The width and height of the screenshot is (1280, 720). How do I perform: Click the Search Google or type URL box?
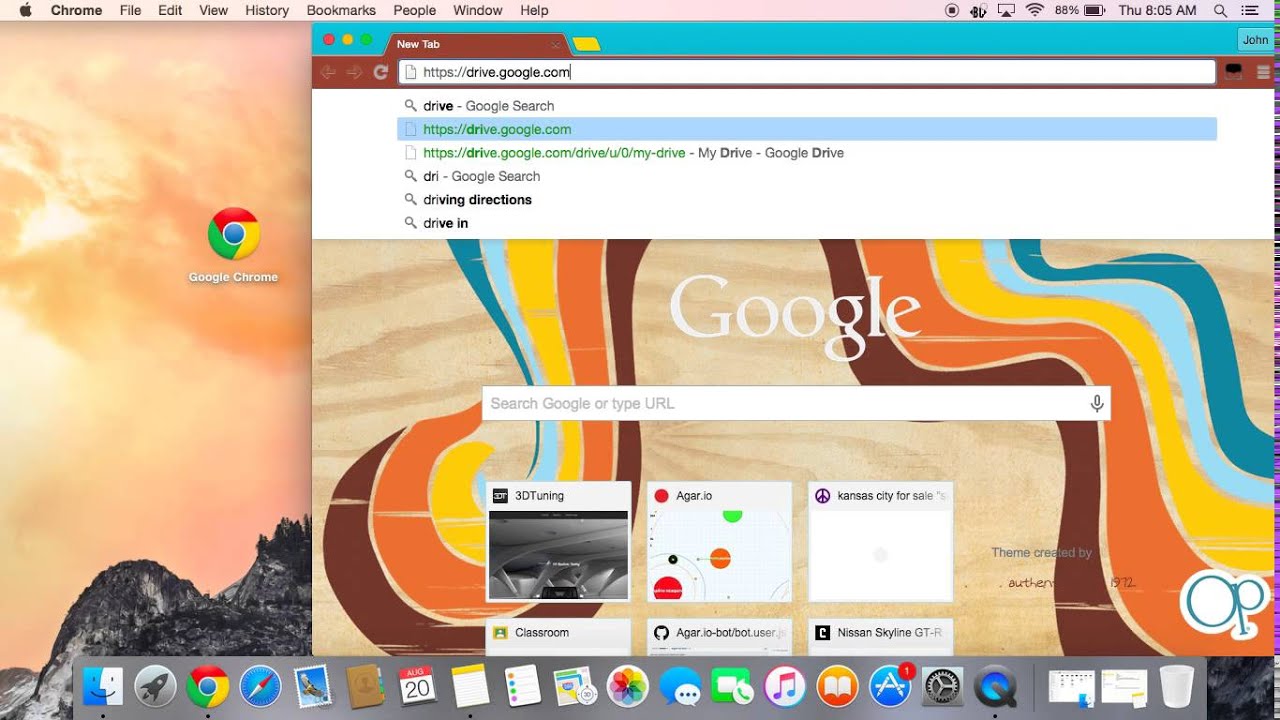coord(796,403)
